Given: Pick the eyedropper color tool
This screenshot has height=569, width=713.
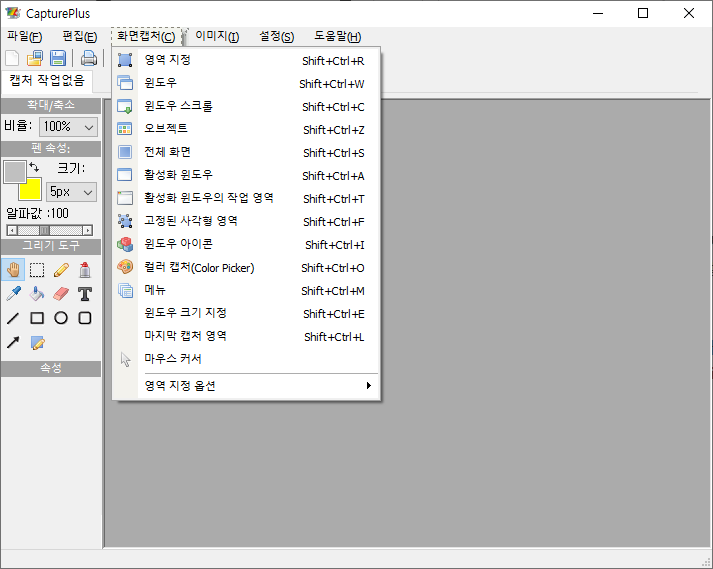Looking at the screenshot, I should pyautogui.click(x=13, y=294).
